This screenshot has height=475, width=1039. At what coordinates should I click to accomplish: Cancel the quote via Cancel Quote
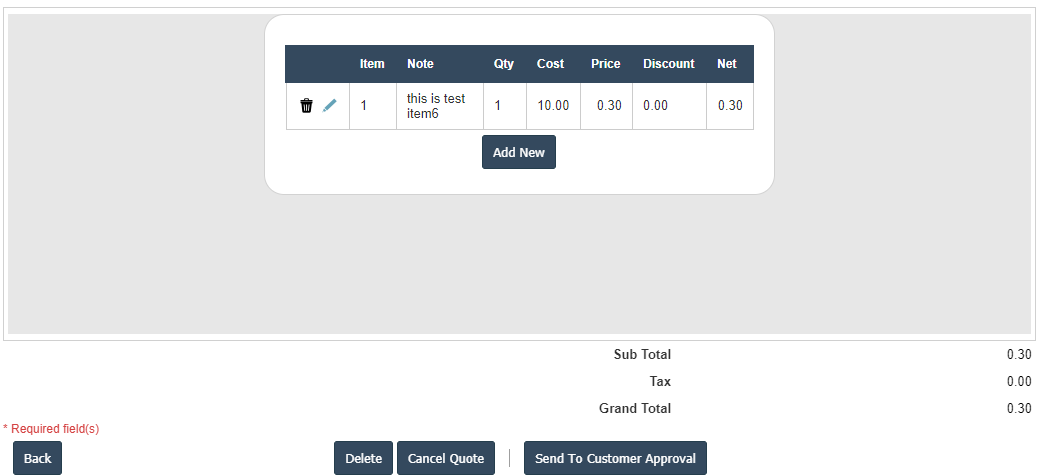click(x=446, y=458)
